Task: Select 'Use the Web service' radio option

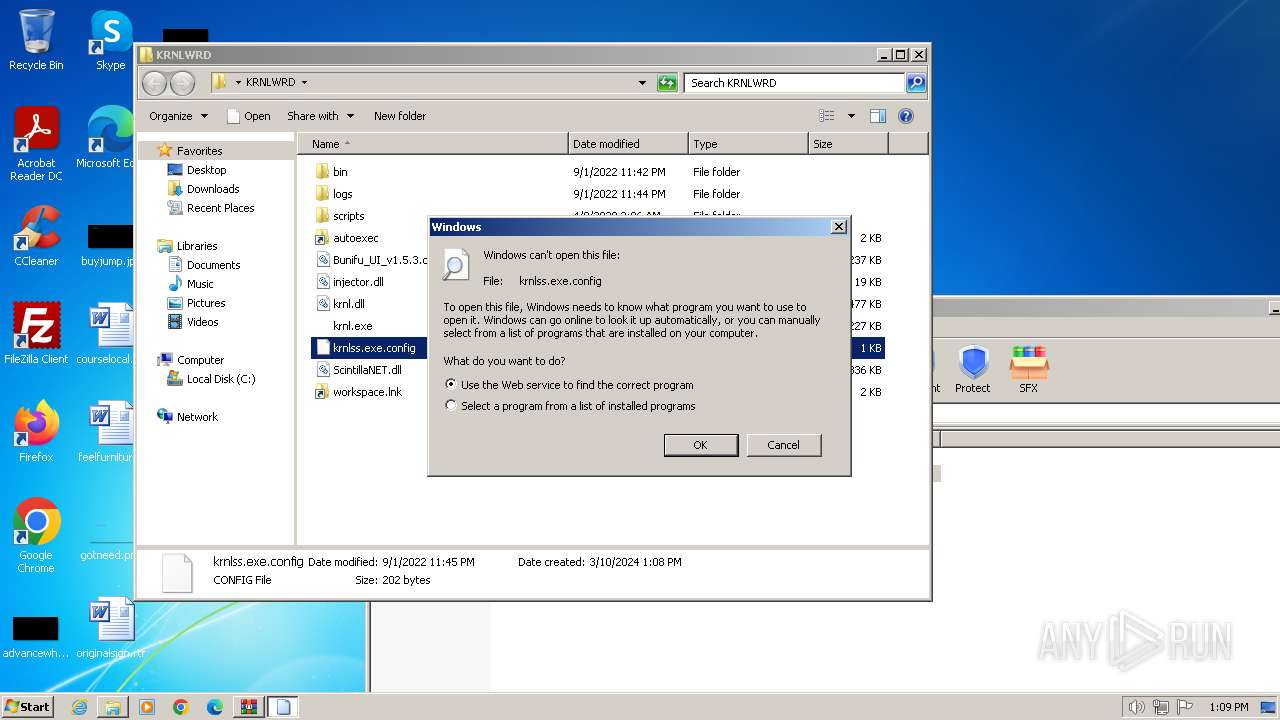Action: click(452, 385)
